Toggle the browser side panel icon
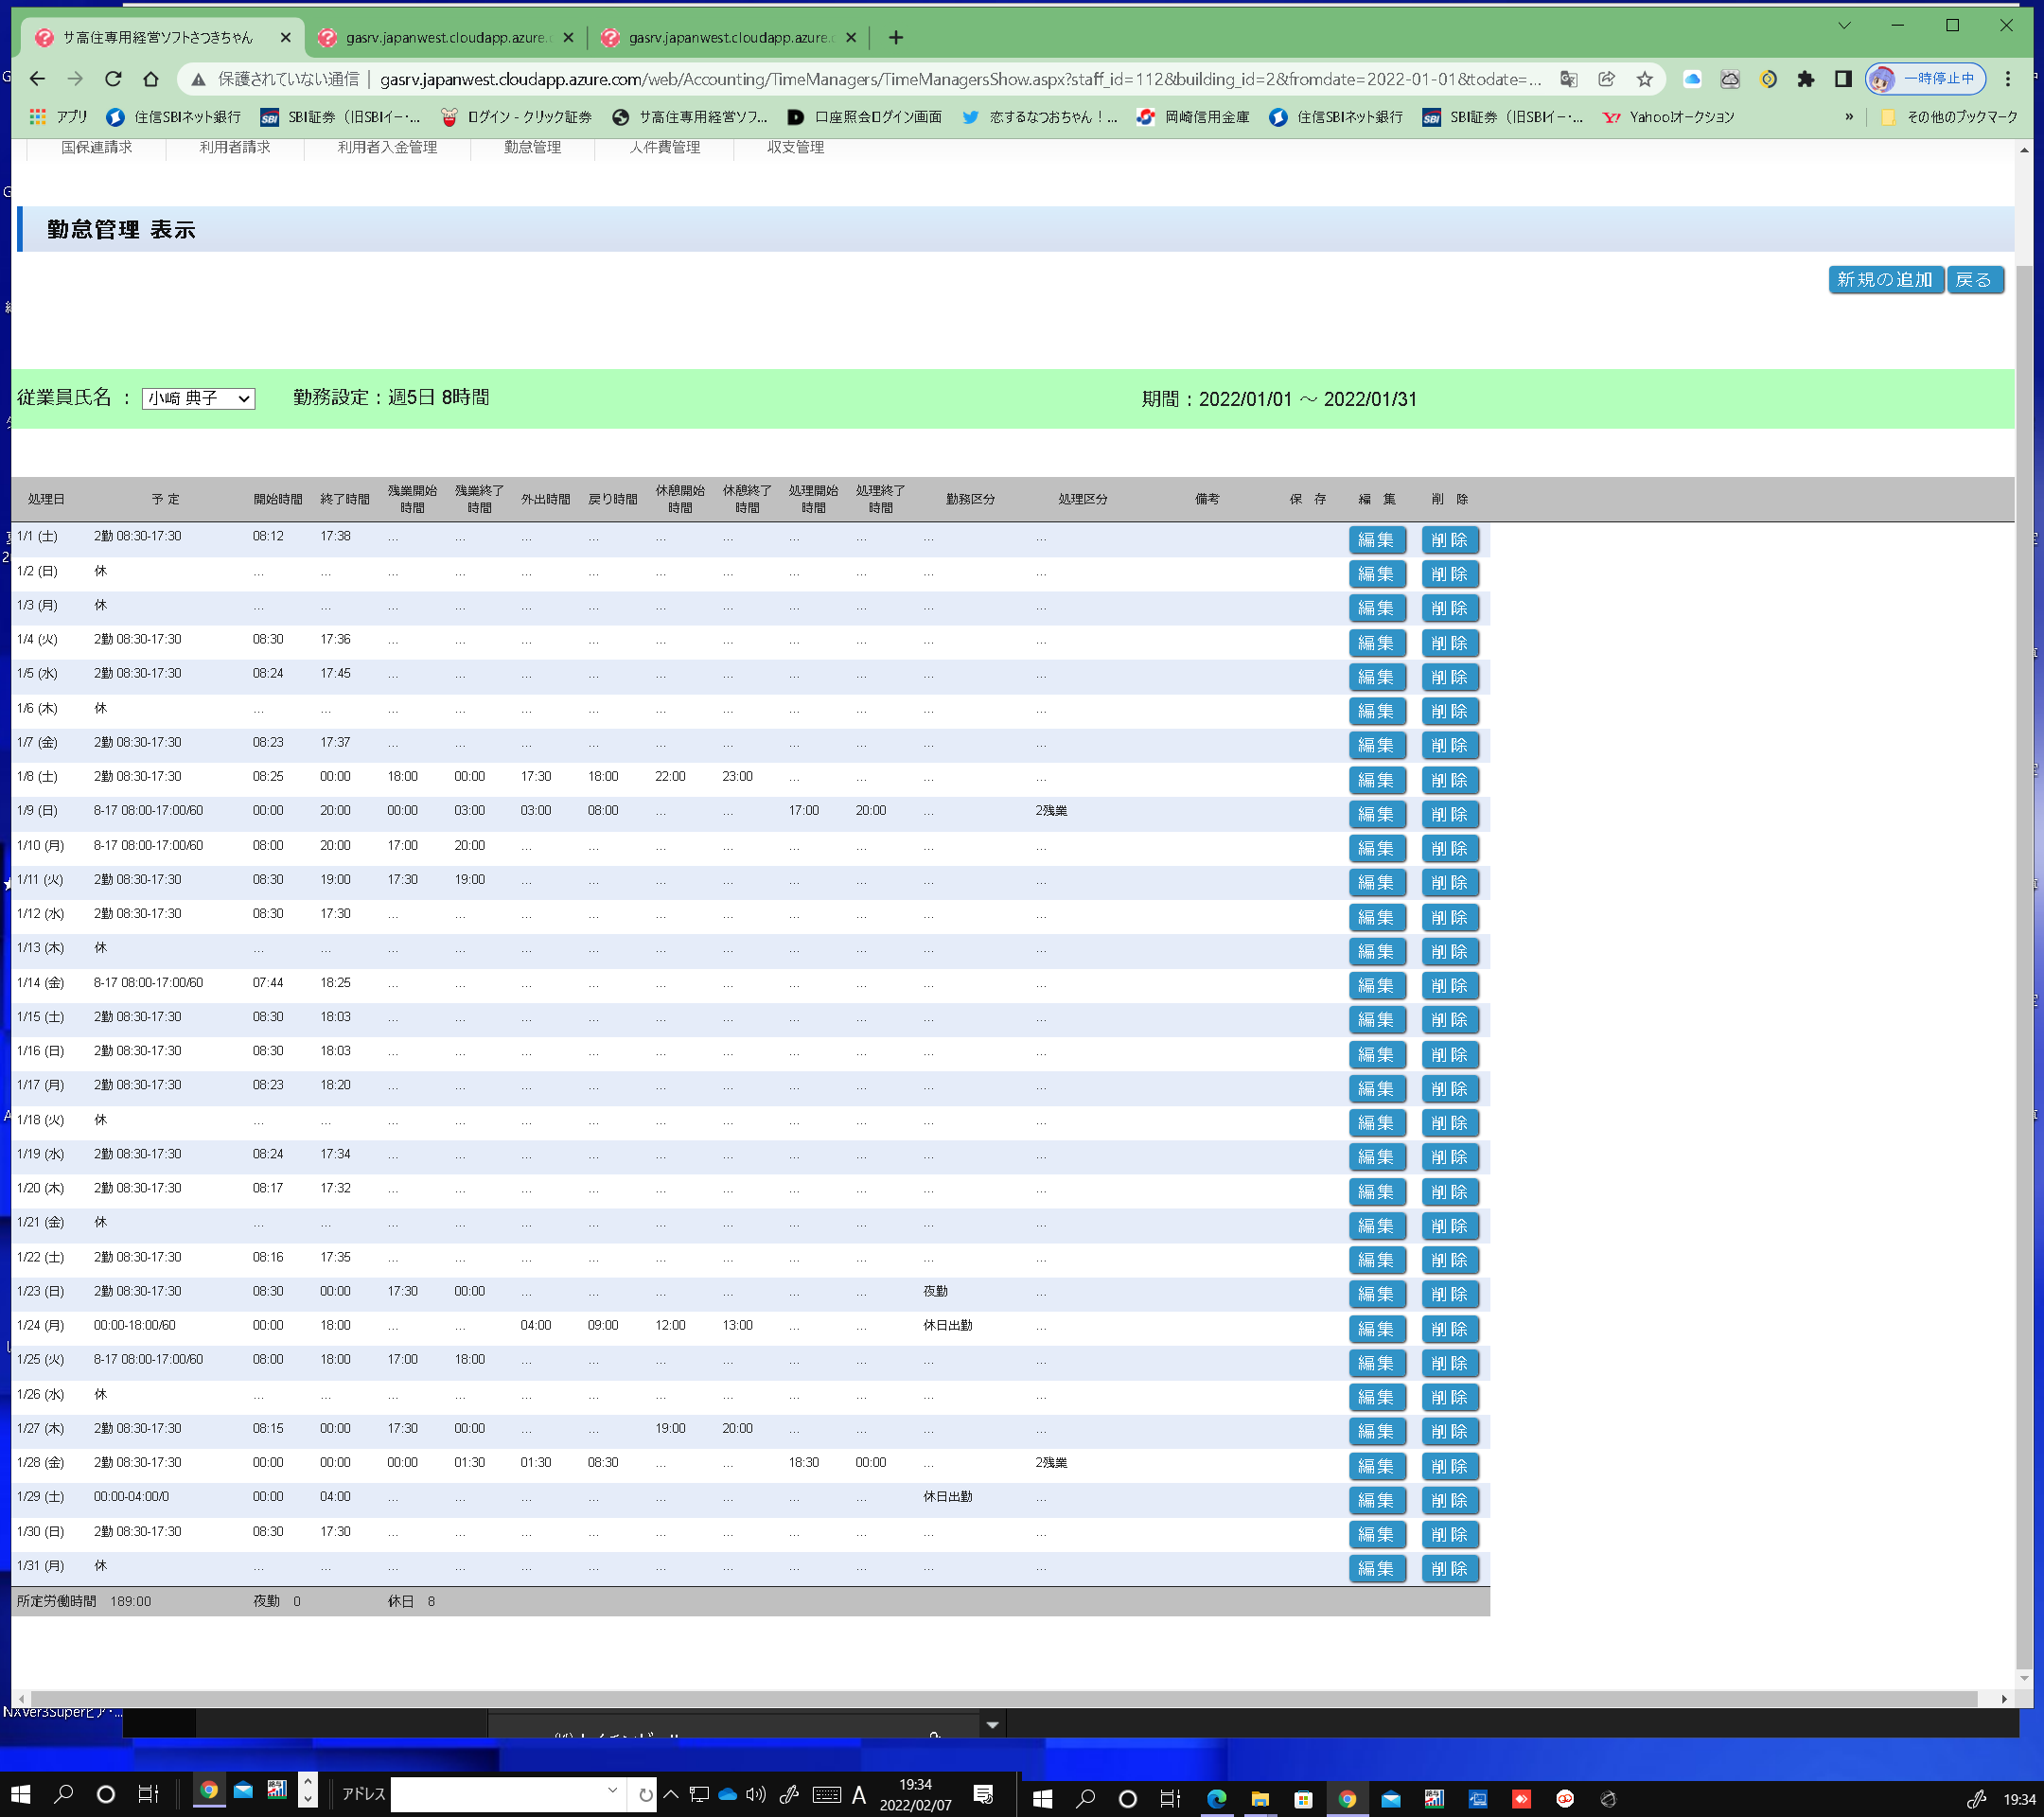The width and height of the screenshot is (2044, 1817). [1842, 79]
